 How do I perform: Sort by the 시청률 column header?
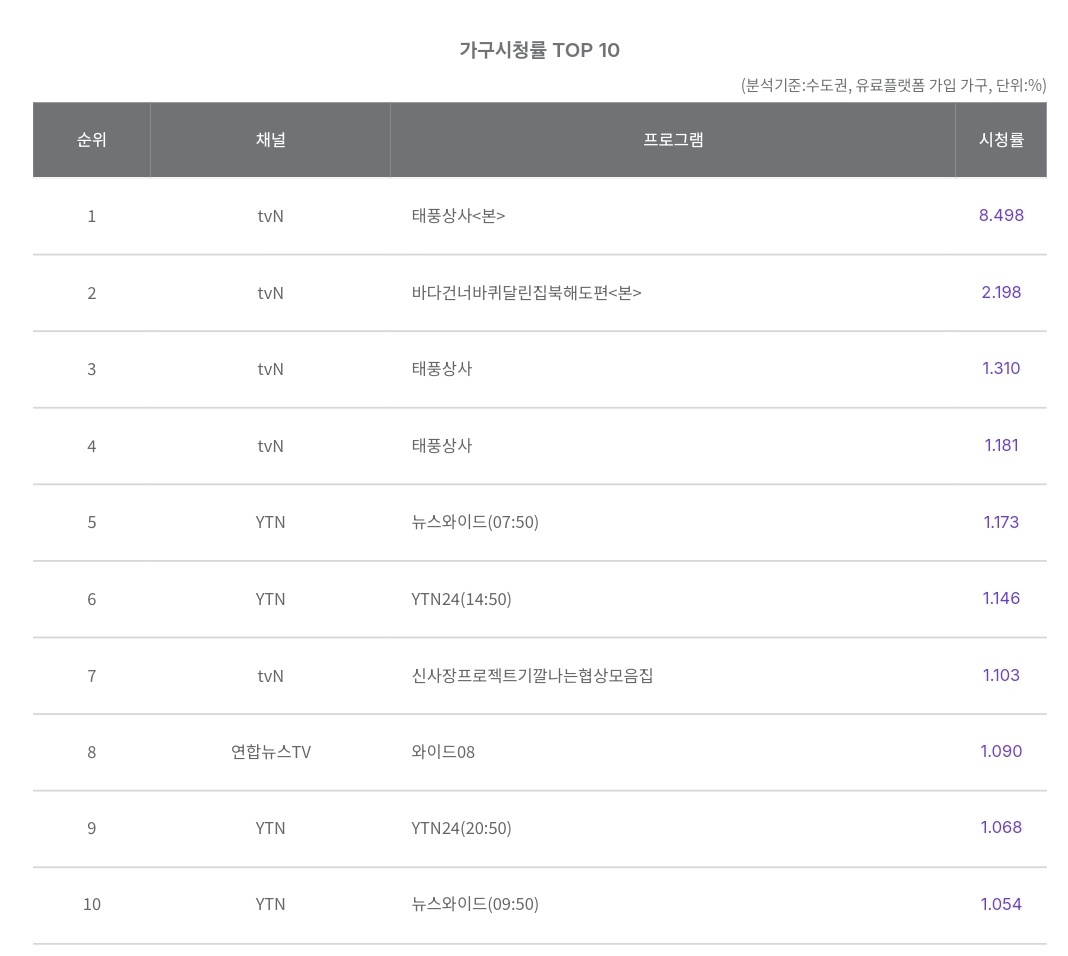point(1000,140)
